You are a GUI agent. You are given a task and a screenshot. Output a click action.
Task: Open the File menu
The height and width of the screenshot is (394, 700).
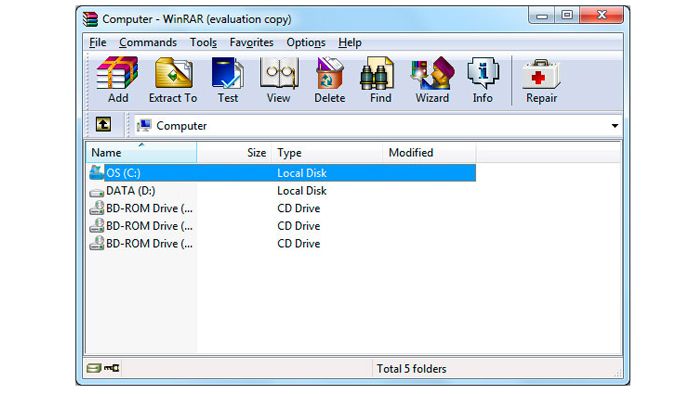(98, 42)
